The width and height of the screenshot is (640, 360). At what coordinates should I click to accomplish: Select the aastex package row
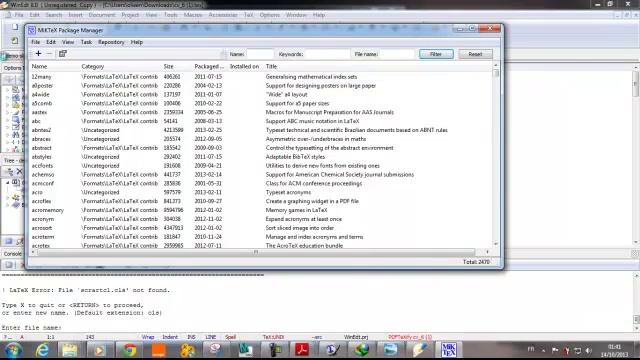(x=261, y=112)
